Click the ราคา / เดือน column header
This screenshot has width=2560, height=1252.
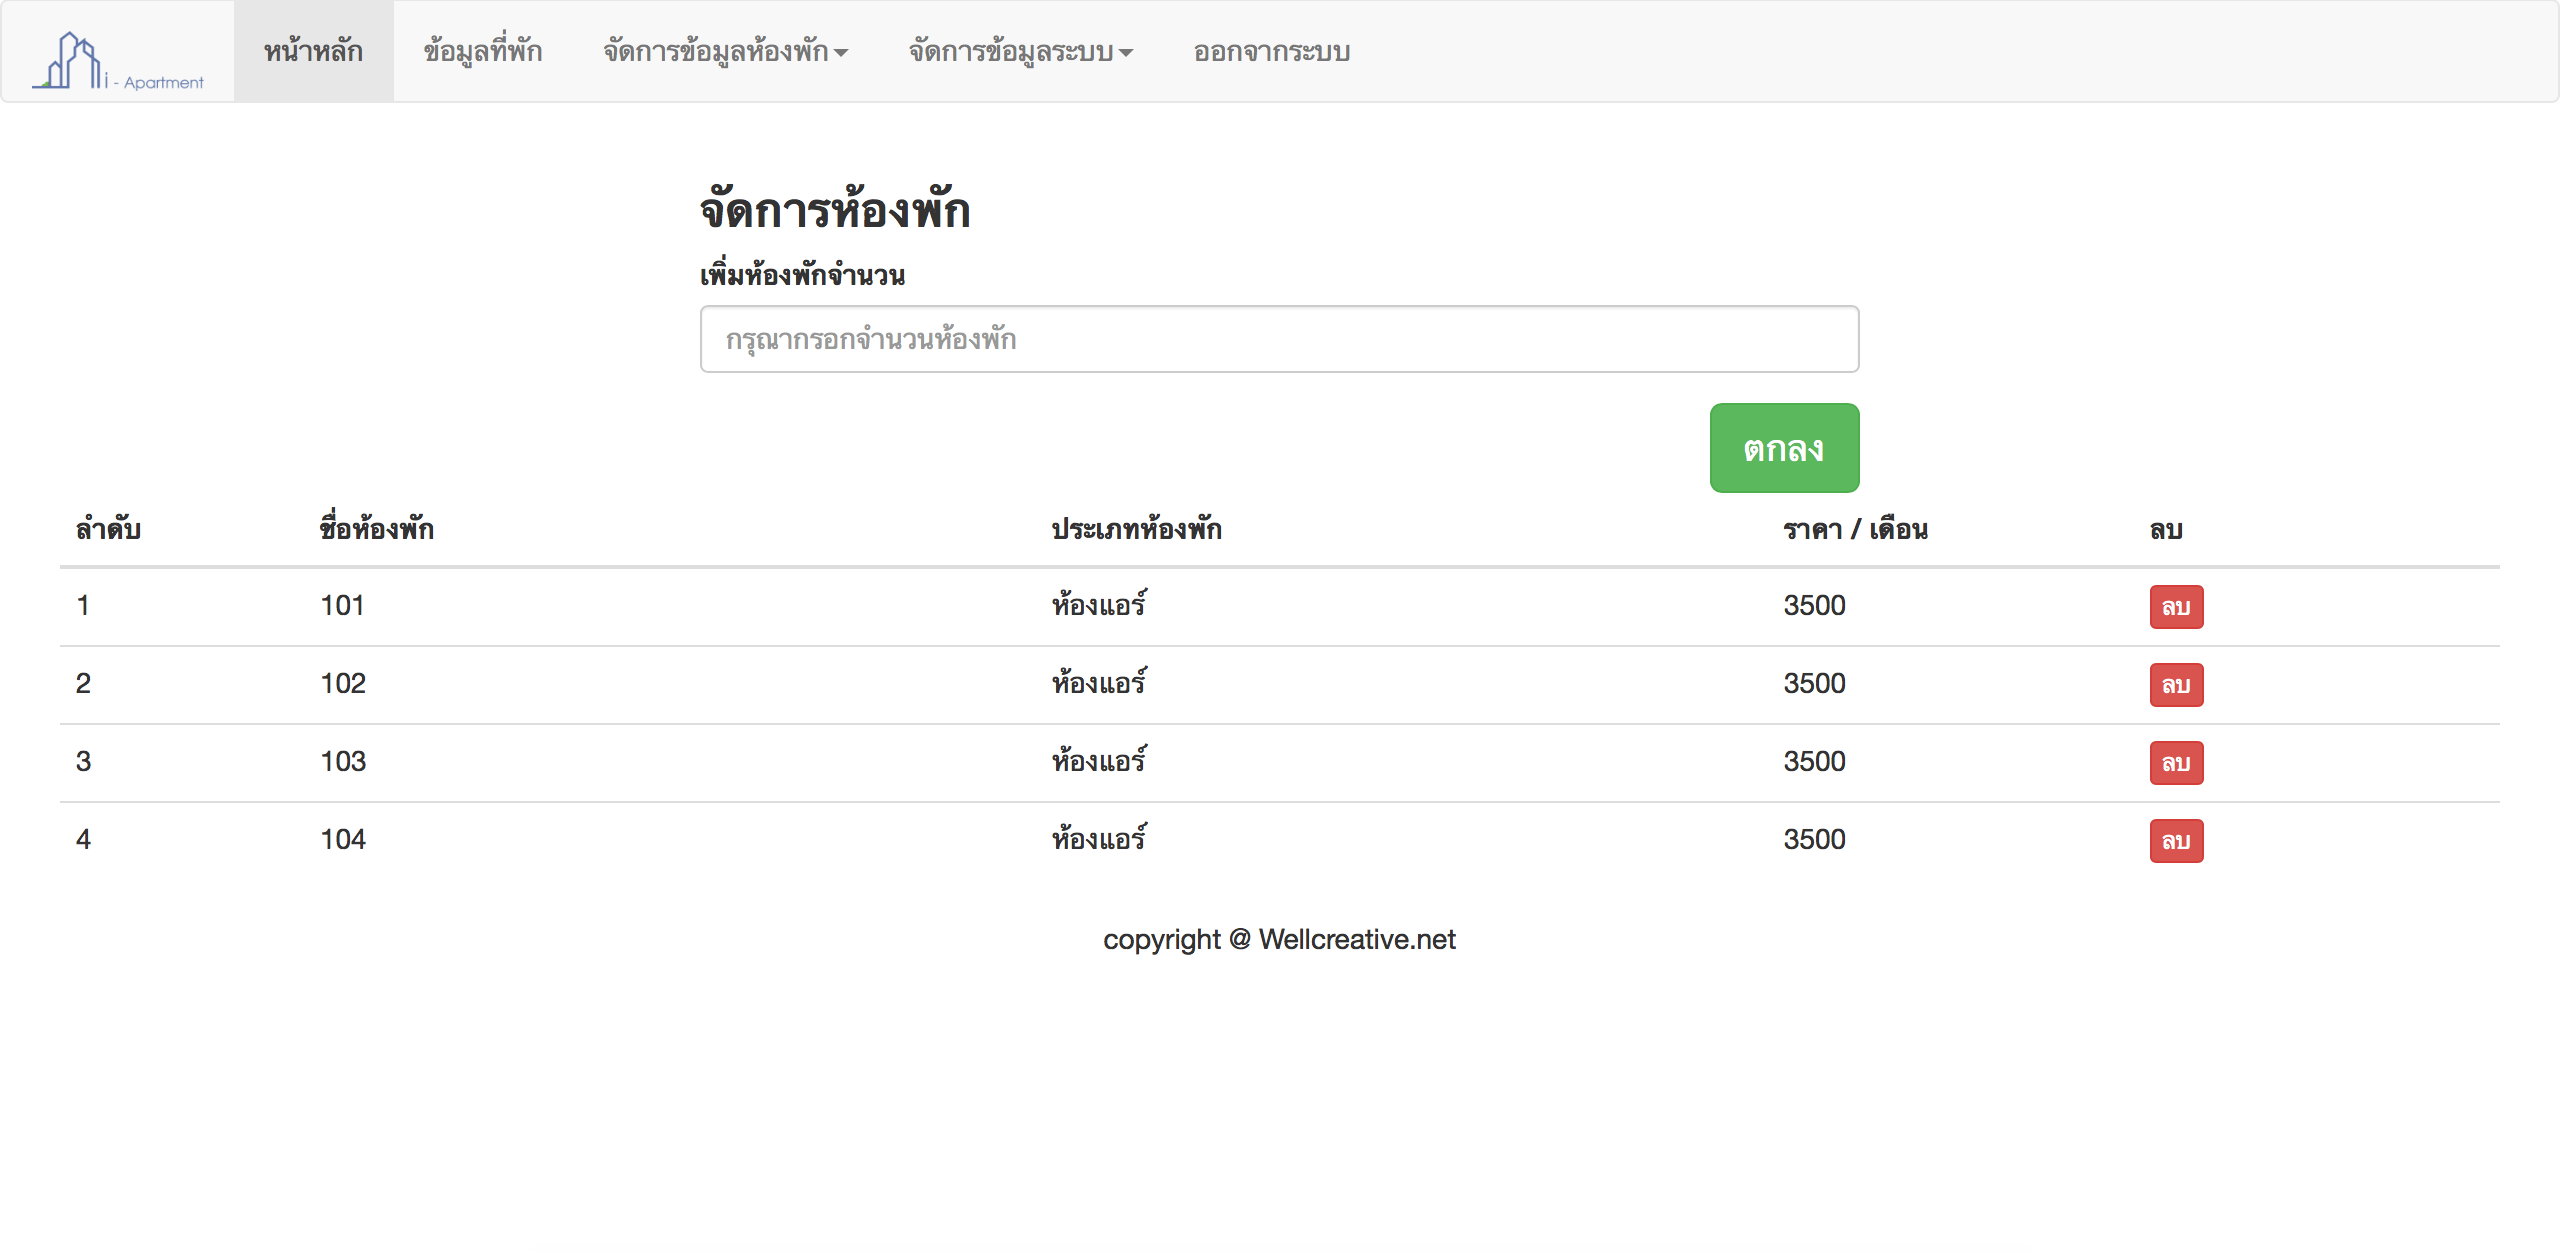pyautogui.click(x=1855, y=529)
